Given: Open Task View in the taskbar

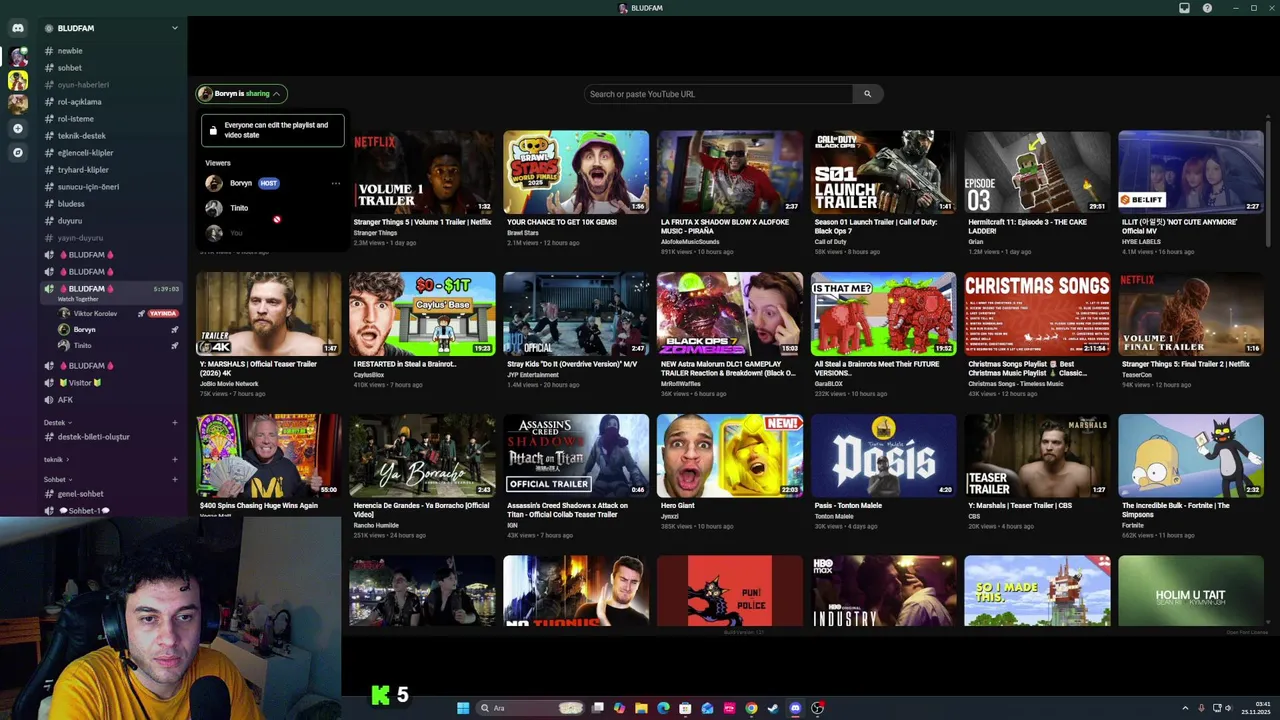Looking at the screenshot, I should (597, 708).
